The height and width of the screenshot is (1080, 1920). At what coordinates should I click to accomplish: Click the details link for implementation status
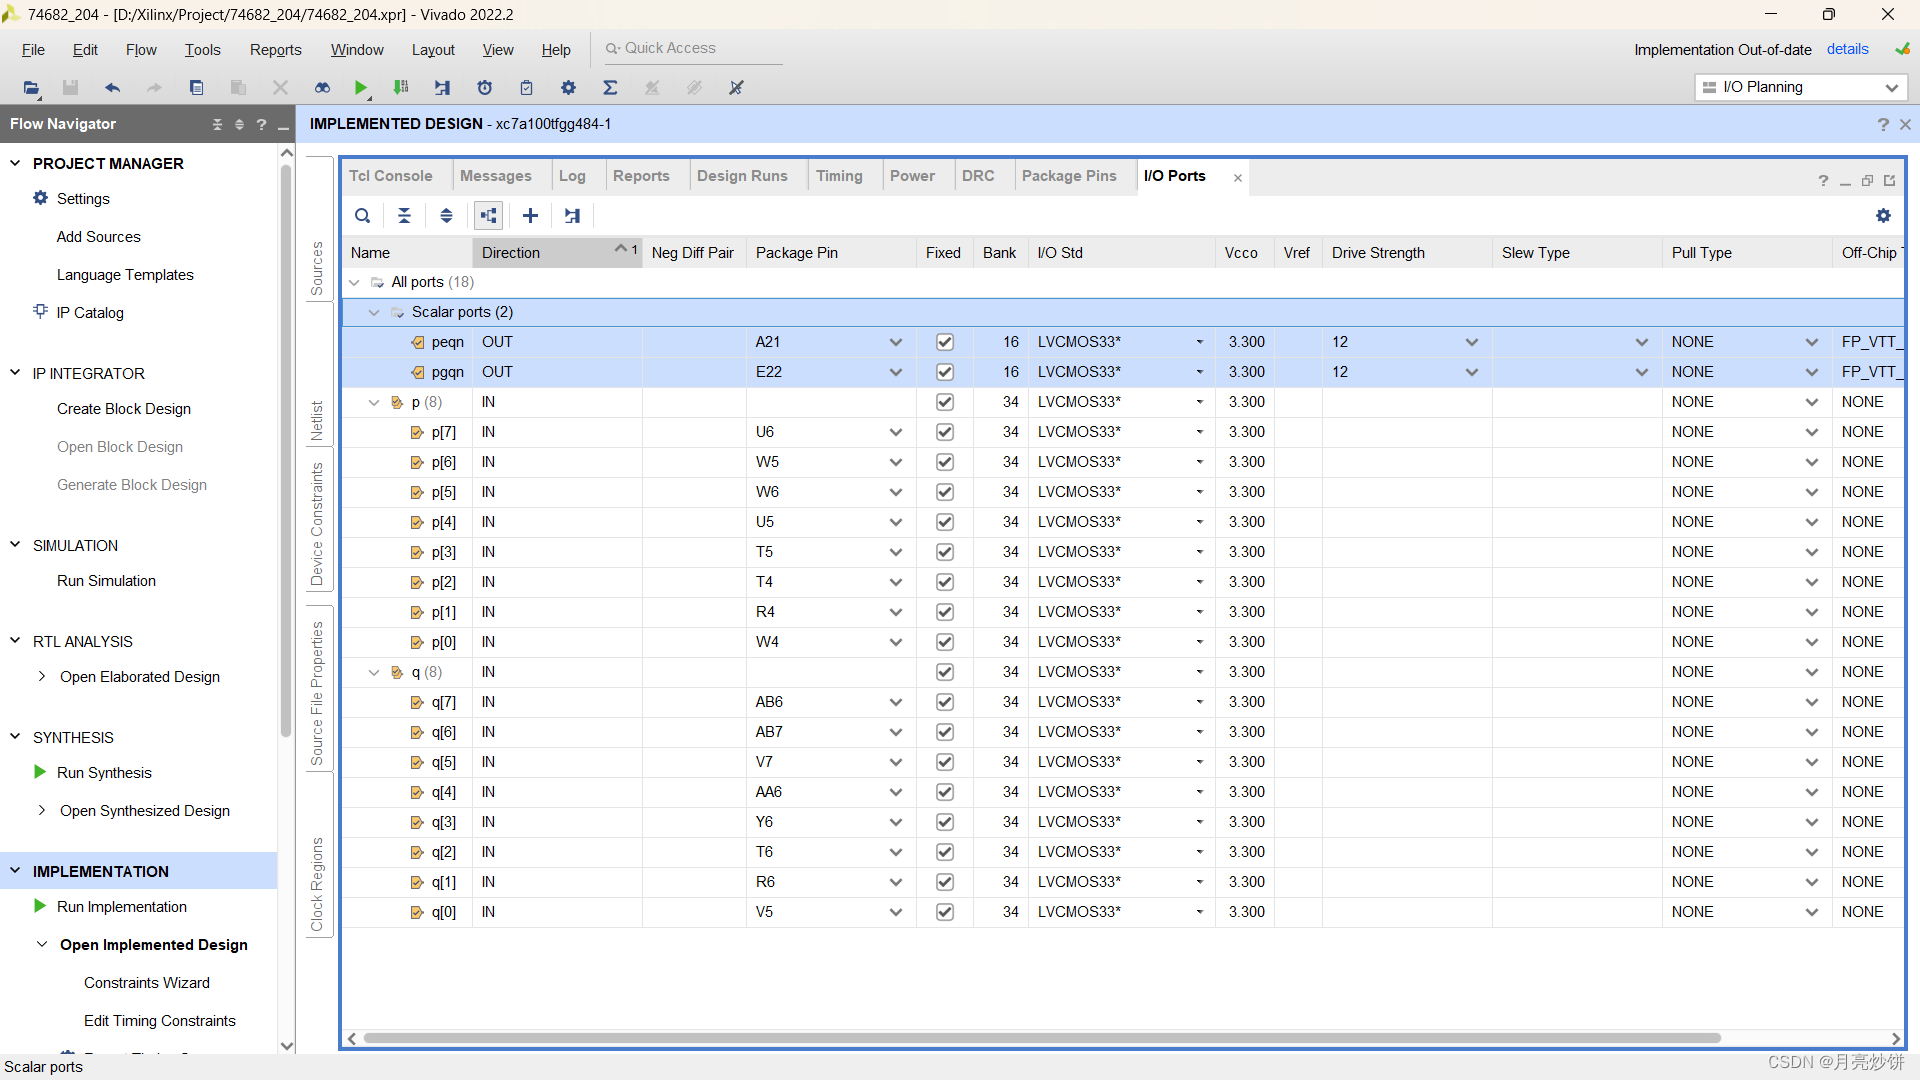[1847, 49]
